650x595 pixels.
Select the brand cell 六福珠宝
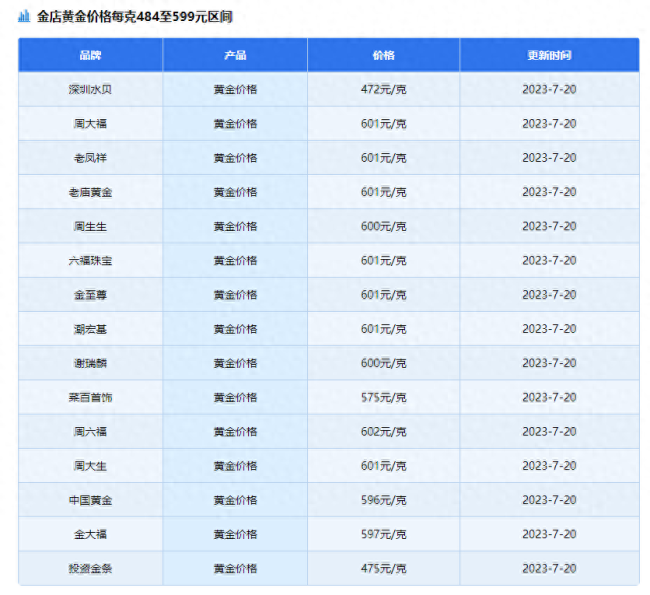point(90,261)
